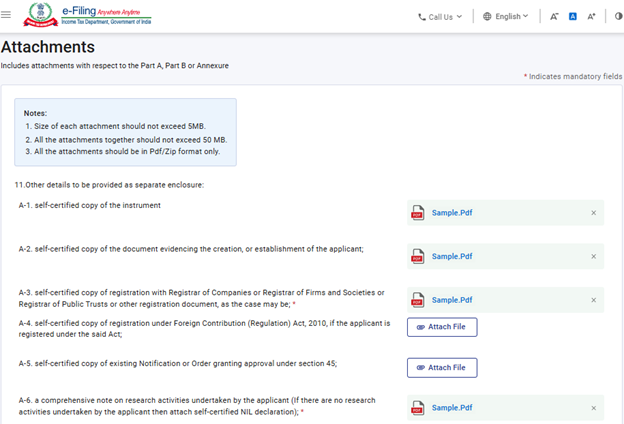Image resolution: width=624 pixels, height=424 pixels.
Task: Open Sample.Pdf link for A-2 creation document
Action: 452,256
